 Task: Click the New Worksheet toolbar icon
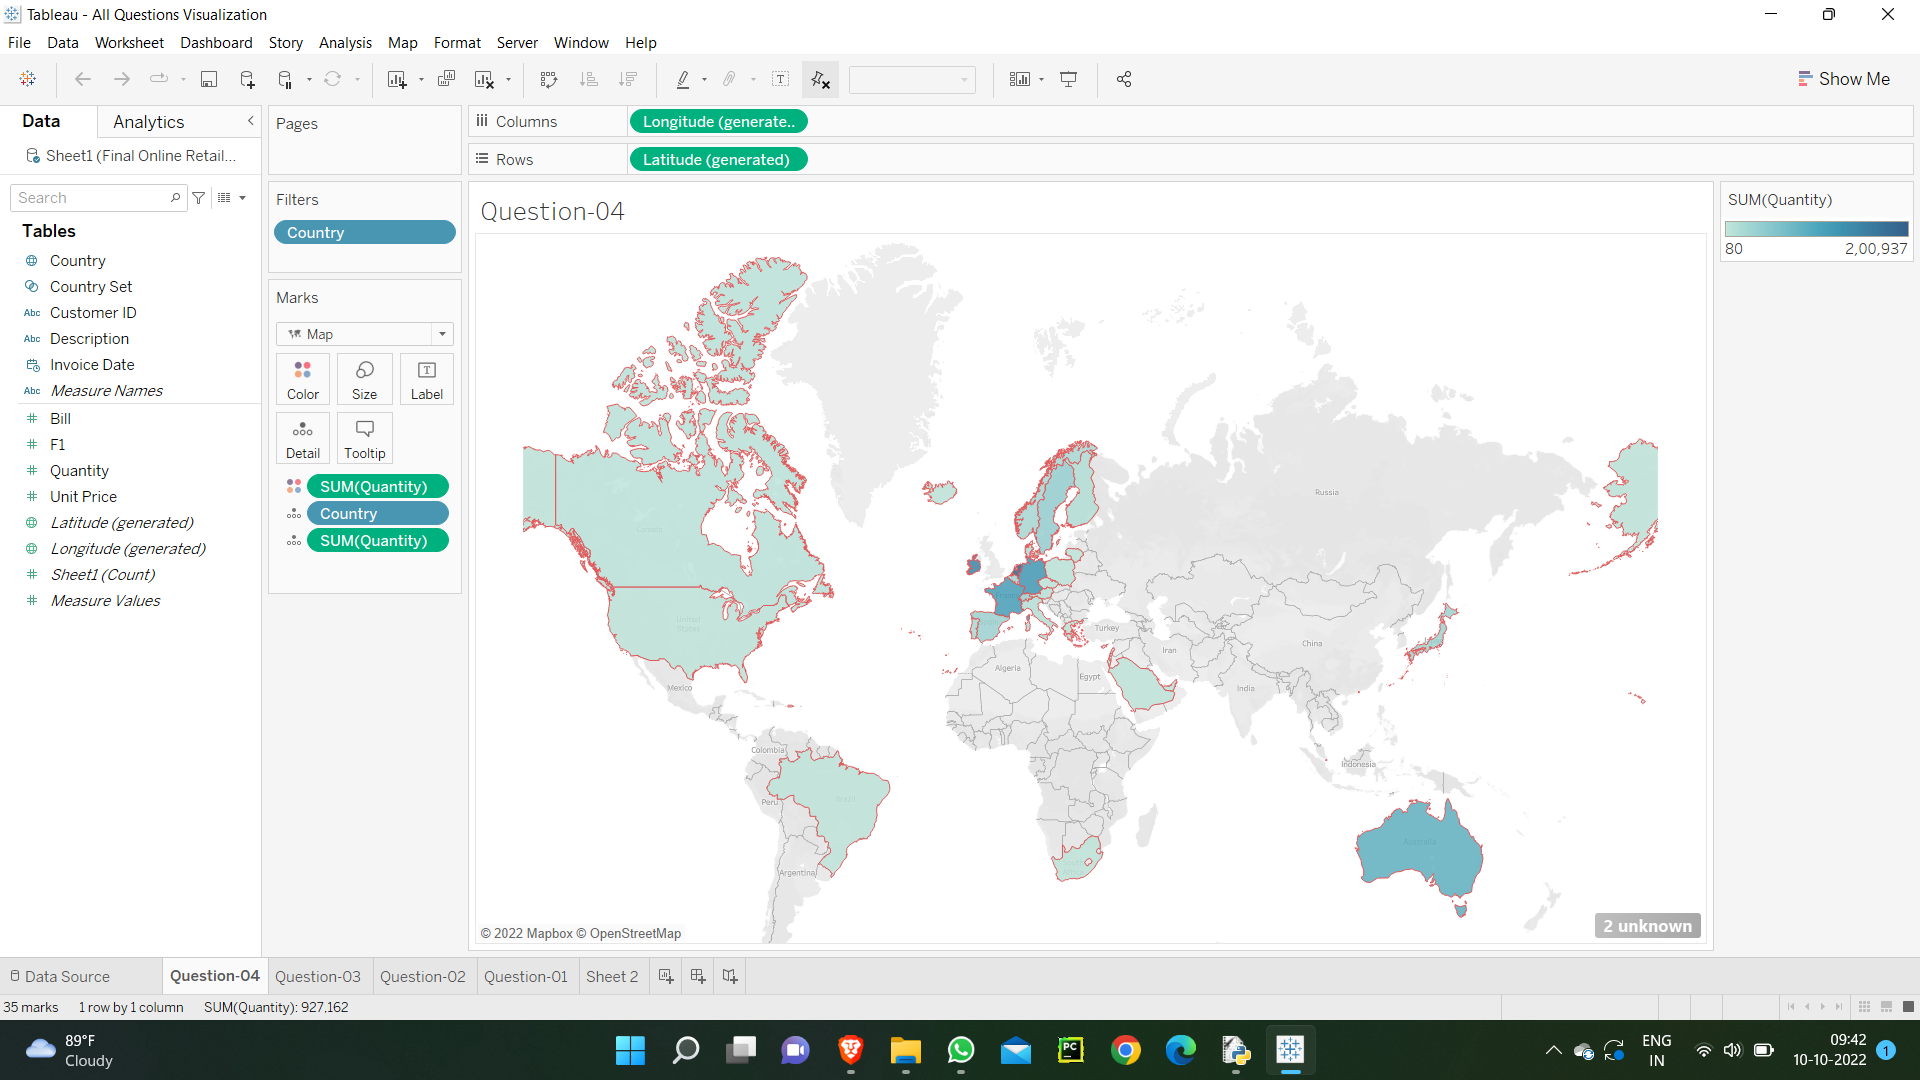tap(397, 79)
